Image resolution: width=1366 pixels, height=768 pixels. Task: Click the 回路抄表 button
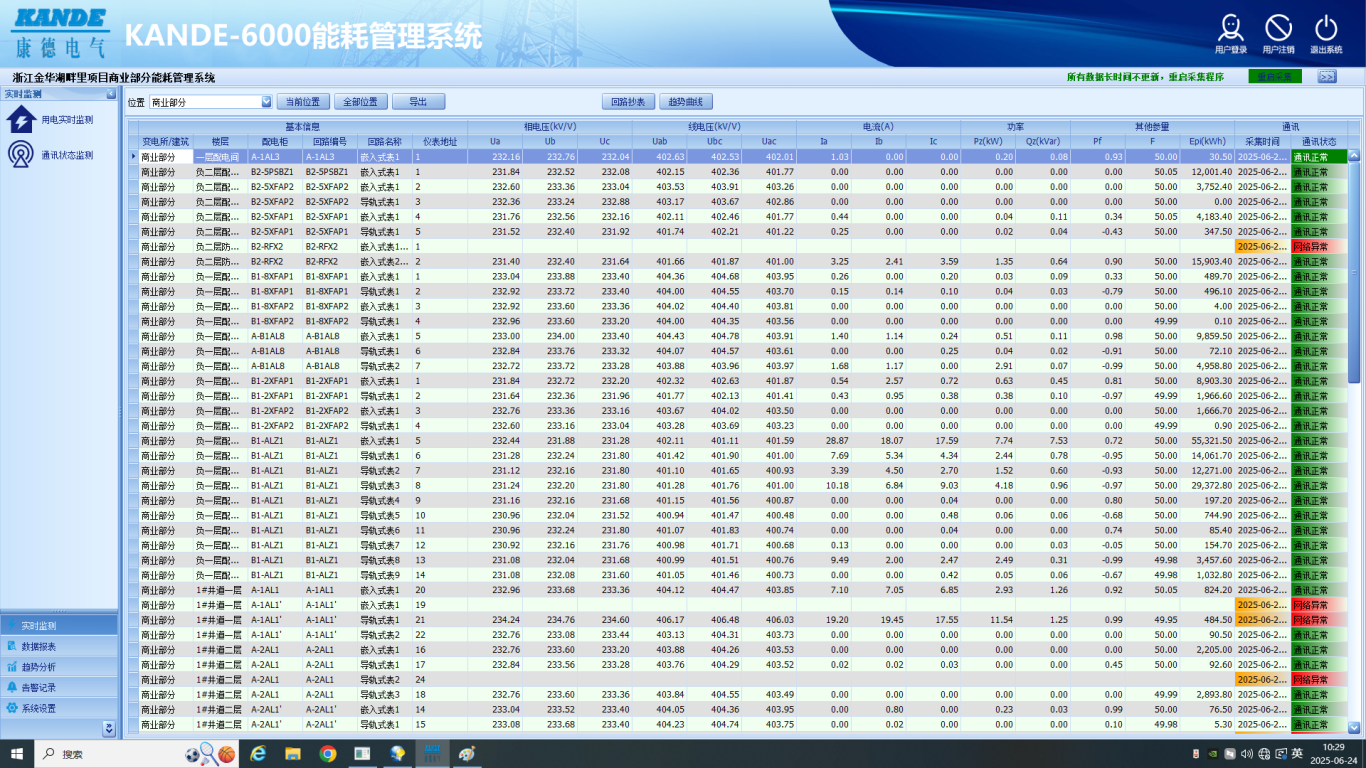pyautogui.click(x=629, y=102)
